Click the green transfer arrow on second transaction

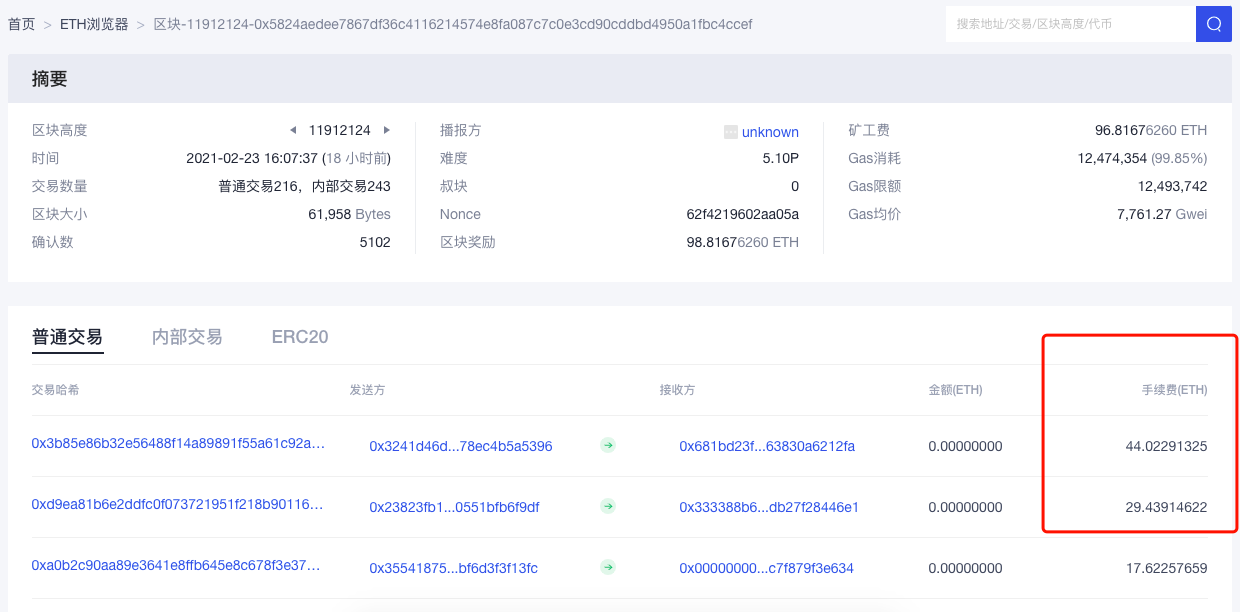607,507
